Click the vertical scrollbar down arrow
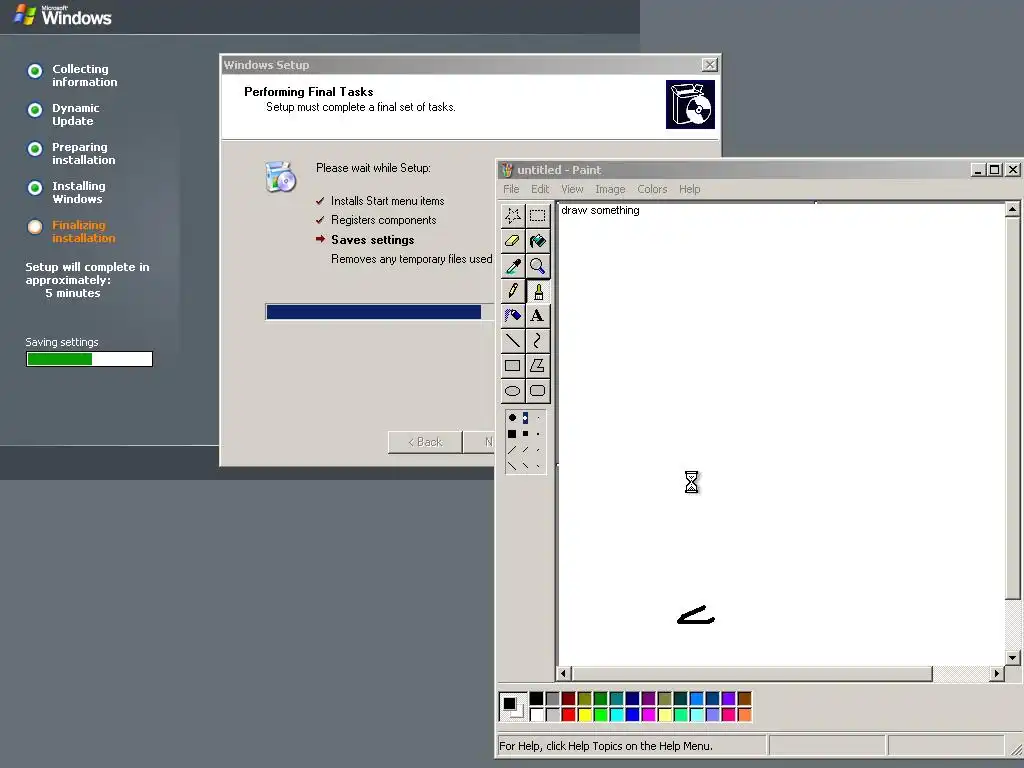This screenshot has width=1024, height=768. click(x=1012, y=658)
